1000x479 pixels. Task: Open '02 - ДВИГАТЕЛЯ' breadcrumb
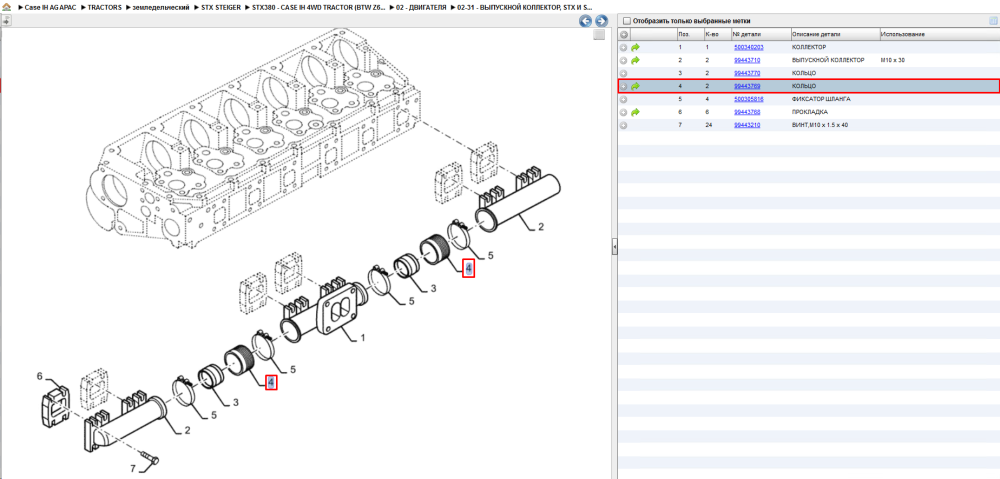(x=420, y=7)
